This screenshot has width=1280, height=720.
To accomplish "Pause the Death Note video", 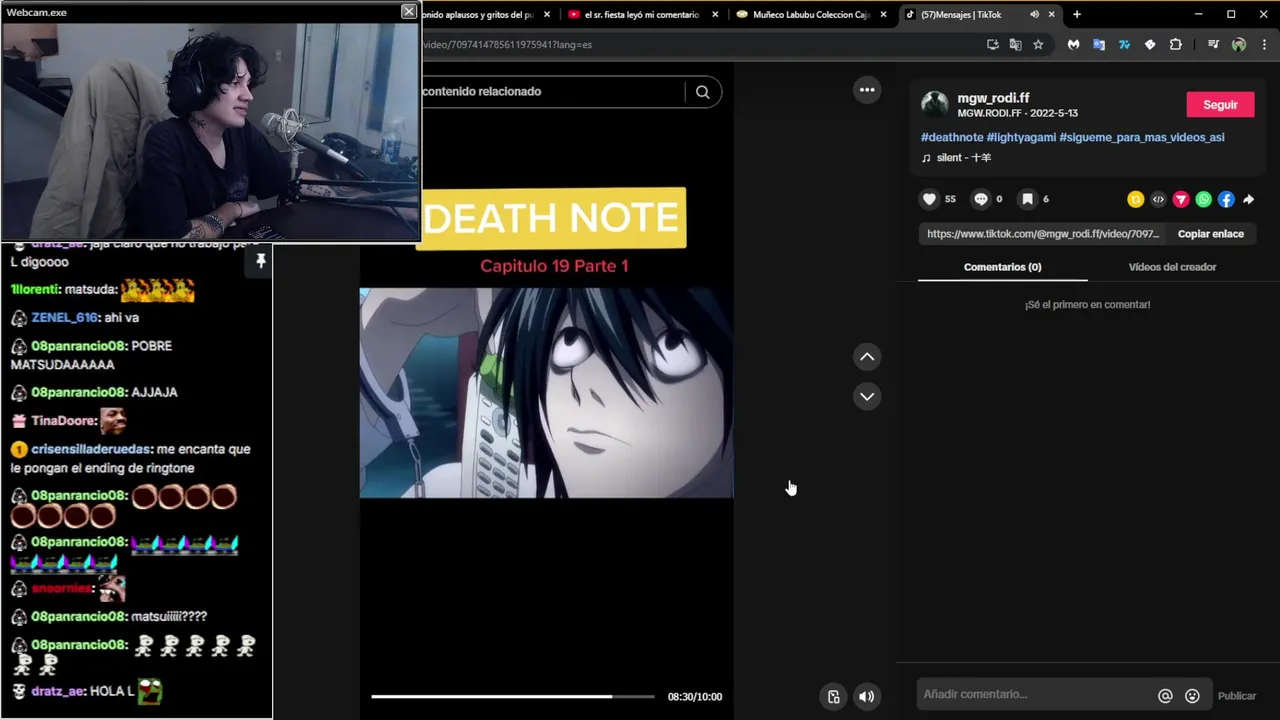I will click(x=546, y=392).
